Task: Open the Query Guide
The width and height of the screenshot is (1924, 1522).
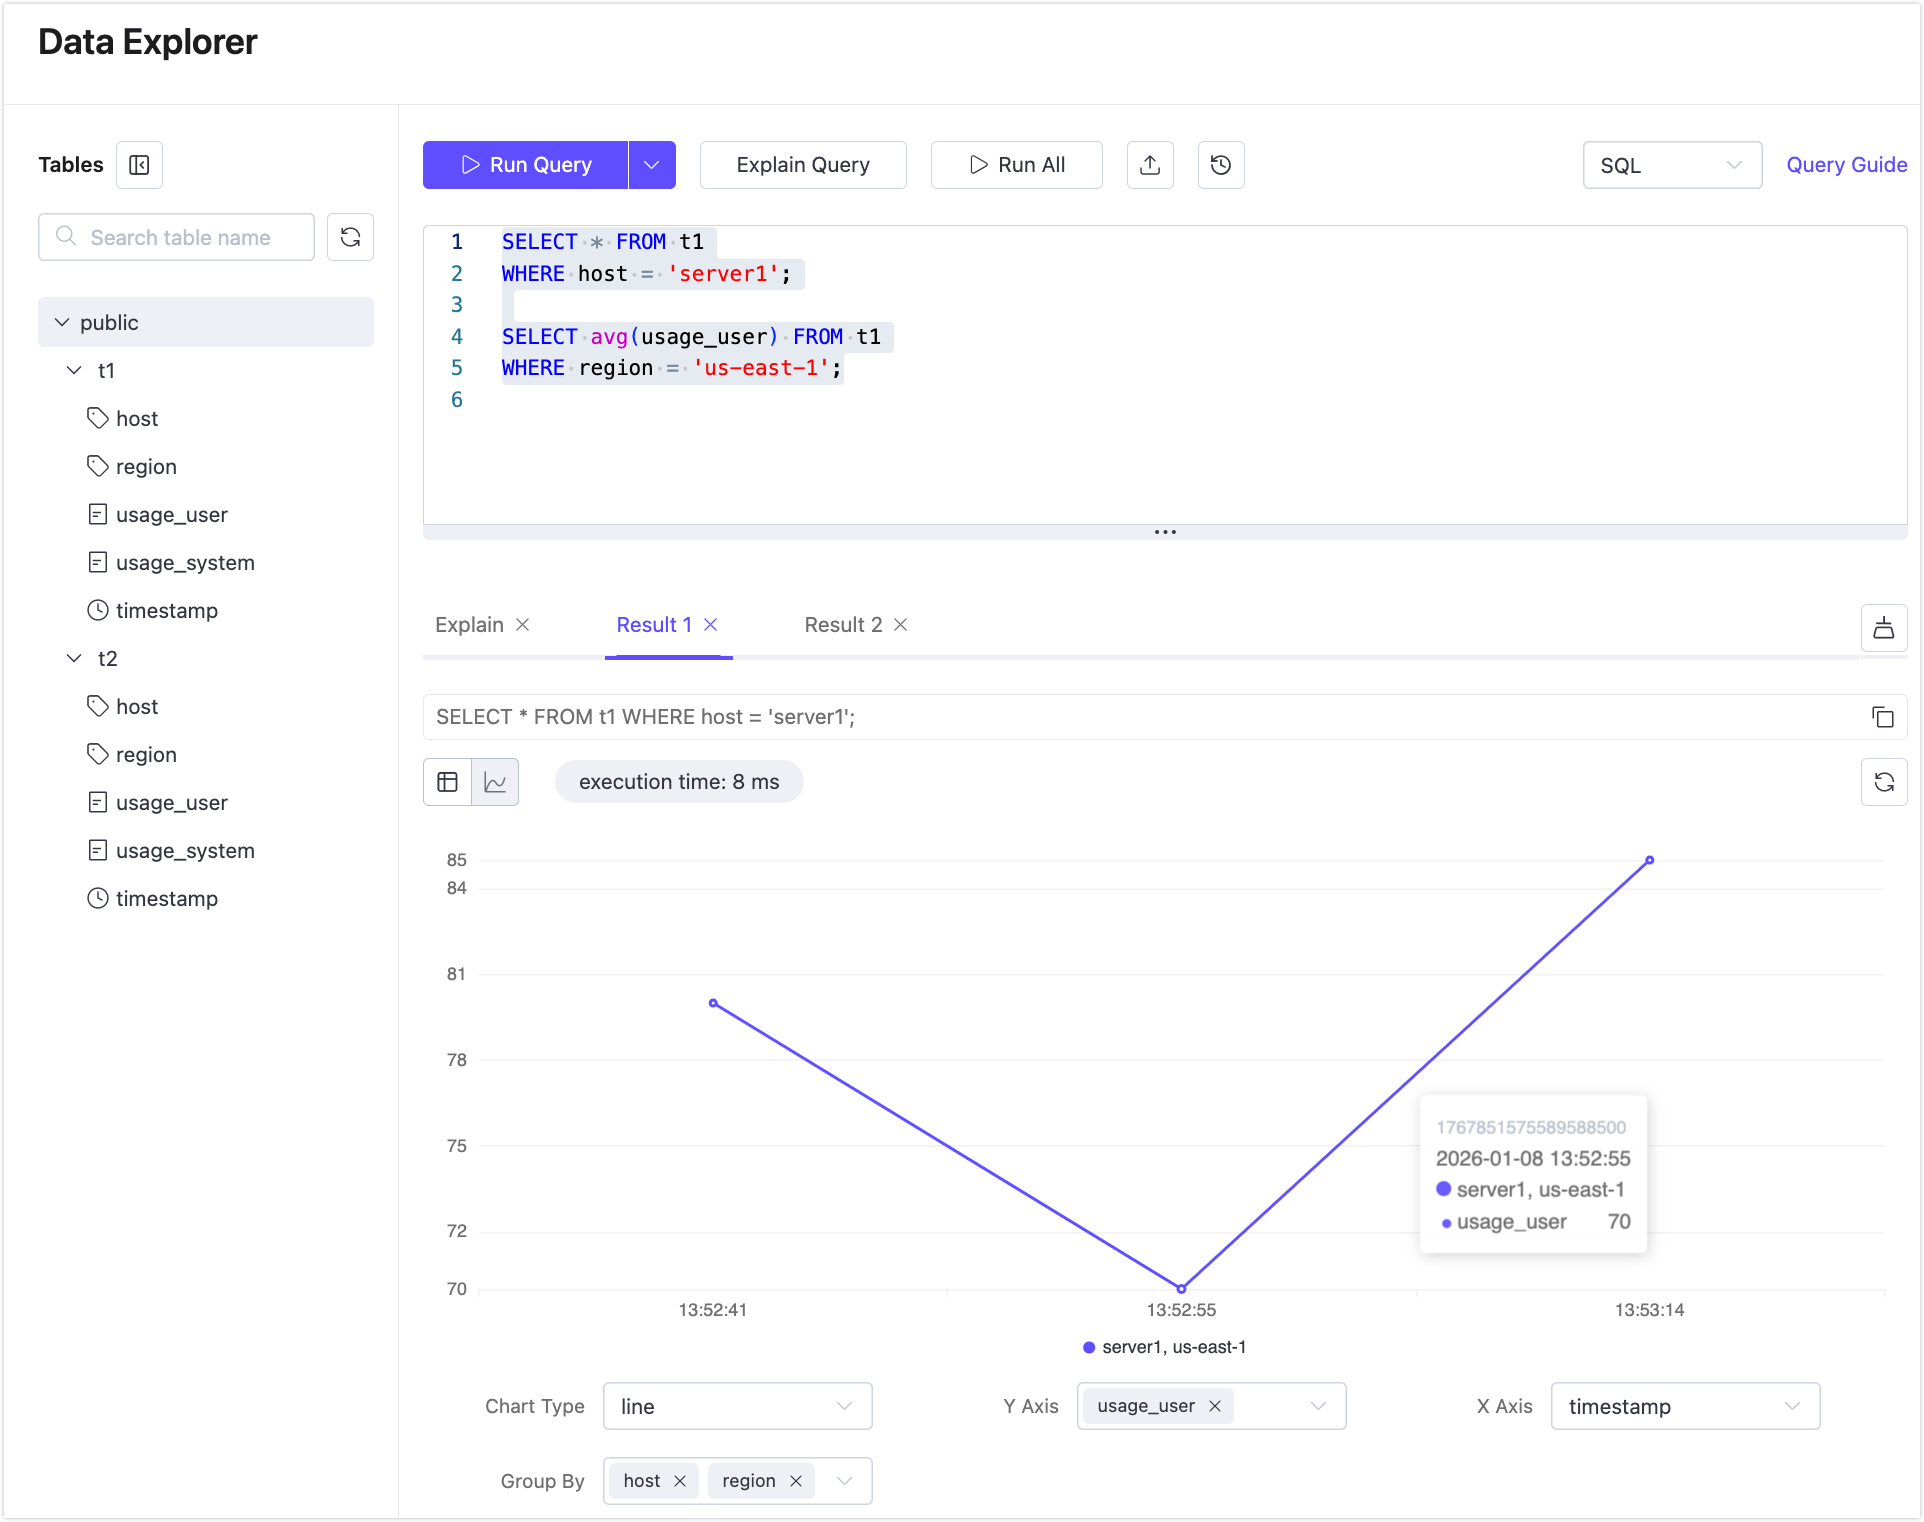Action: pyautogui.click(x=1846, y=165)
